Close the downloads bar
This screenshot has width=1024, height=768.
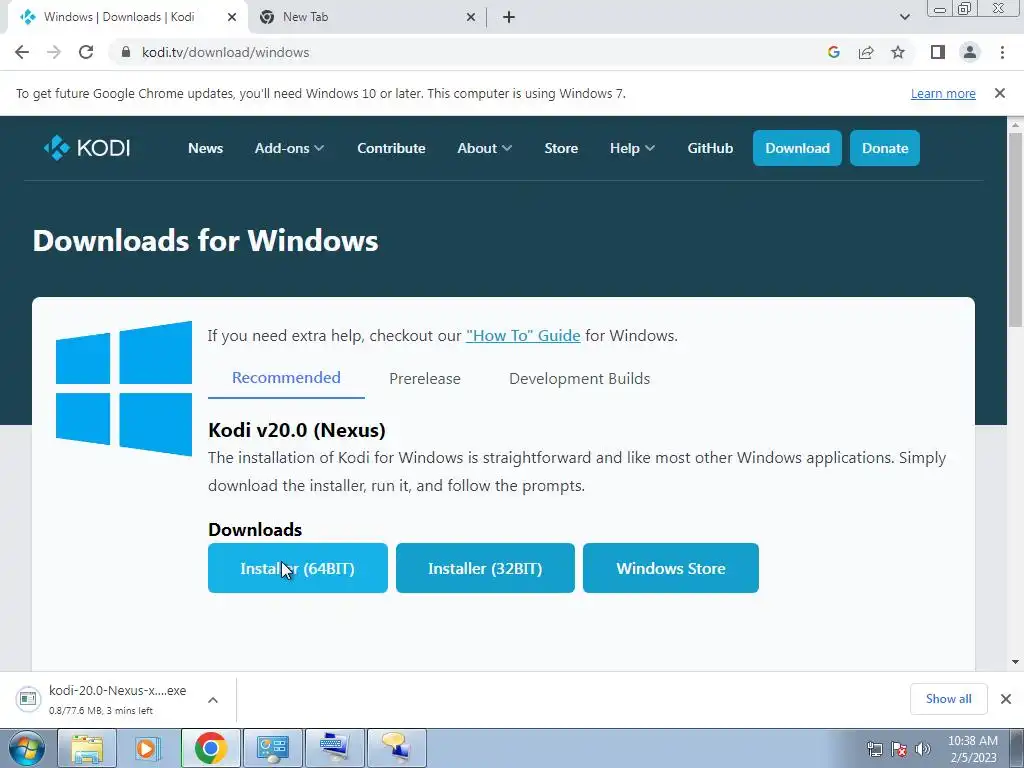(x=1006, y=699)
